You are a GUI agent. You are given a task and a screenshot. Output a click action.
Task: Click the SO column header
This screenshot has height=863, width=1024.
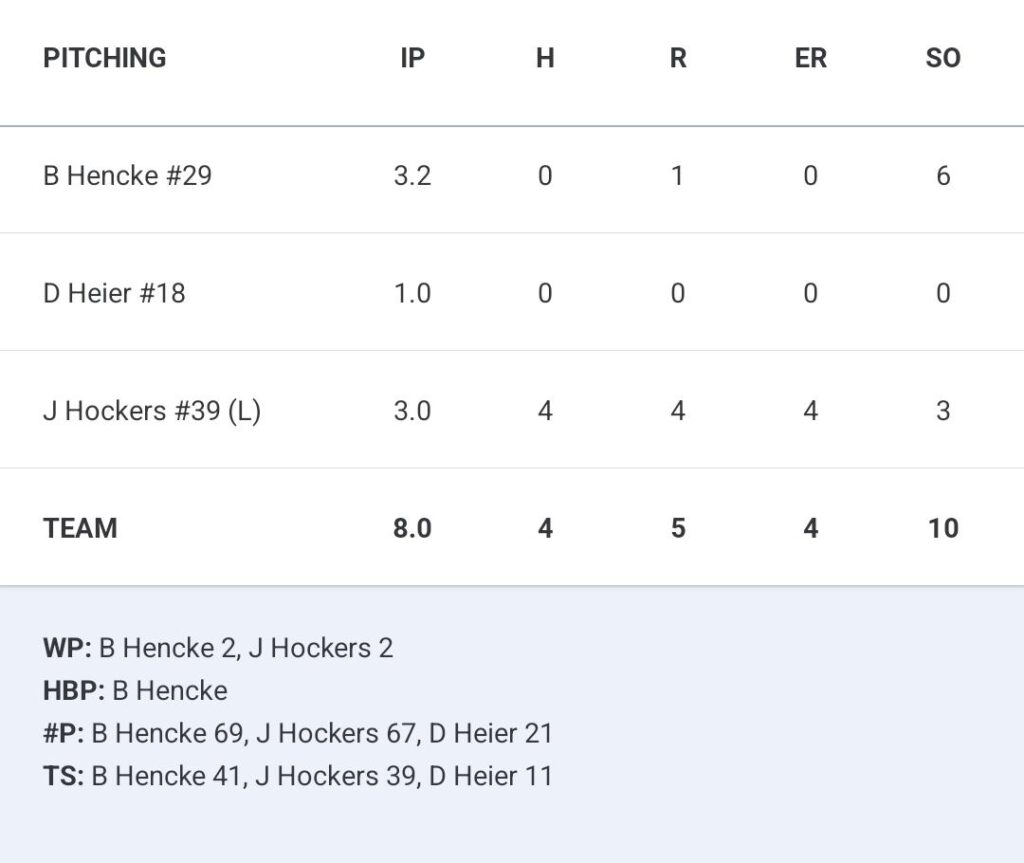(x=943, y=58)
